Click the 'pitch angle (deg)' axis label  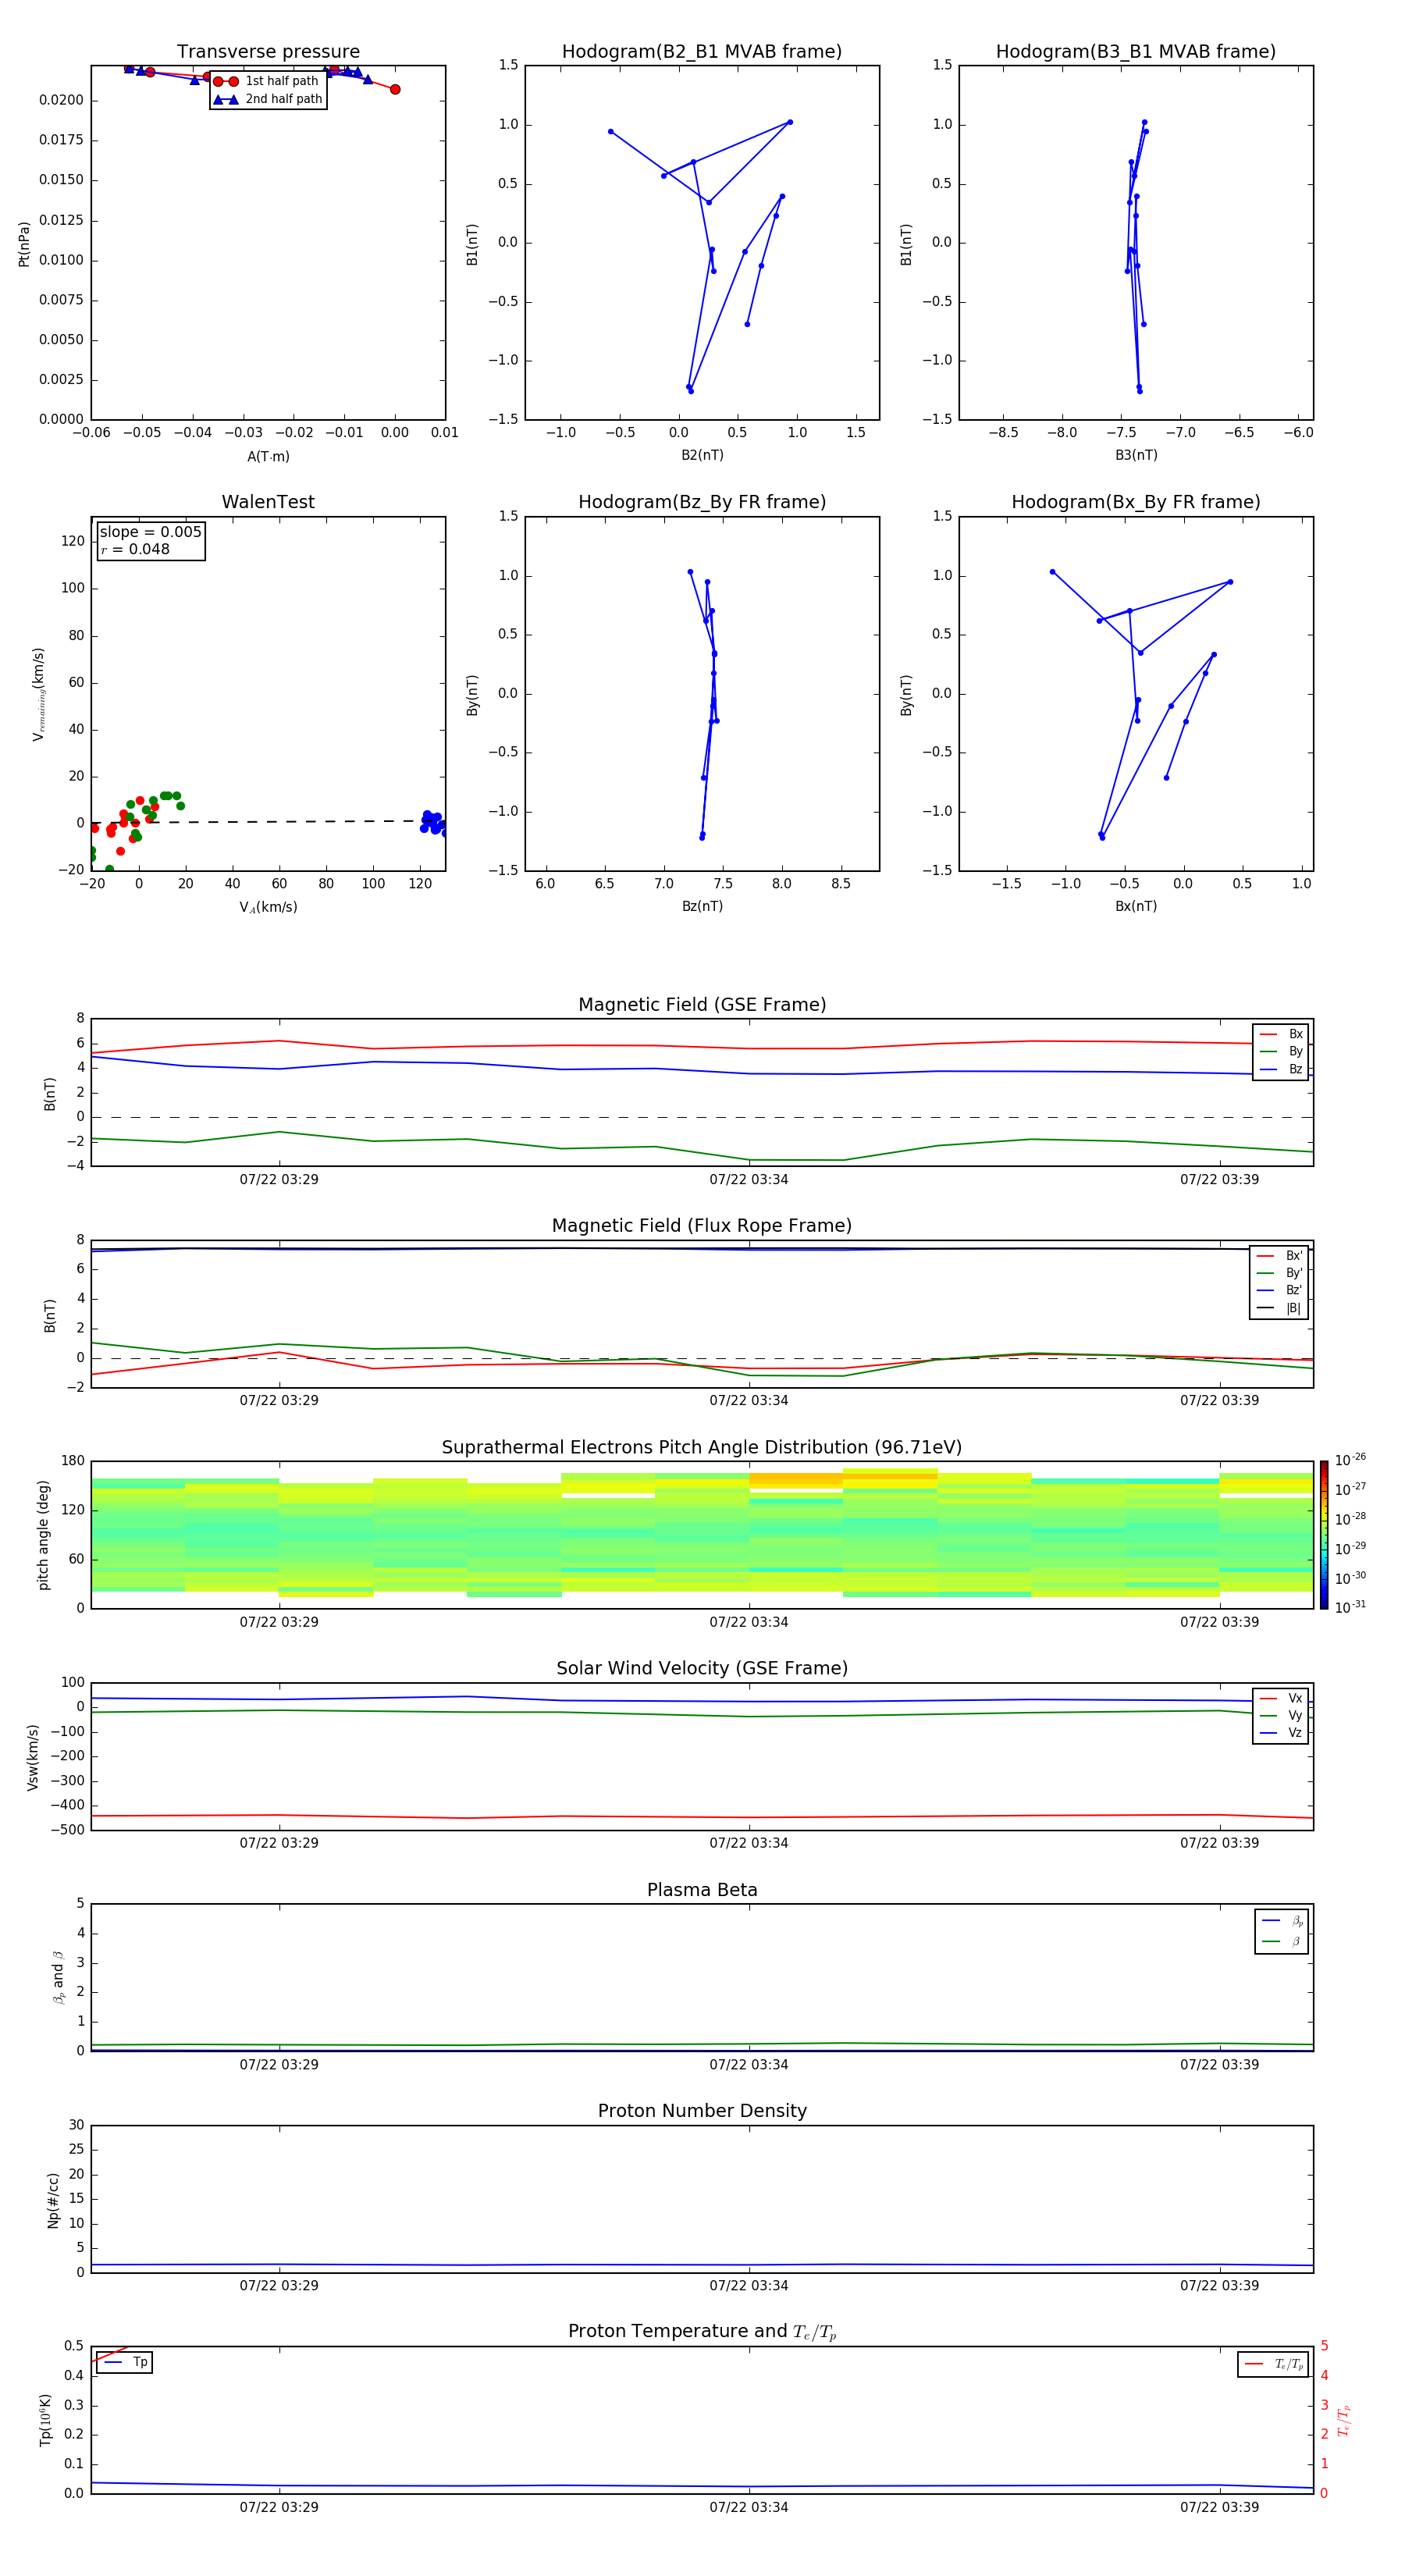pos(43,1534)
